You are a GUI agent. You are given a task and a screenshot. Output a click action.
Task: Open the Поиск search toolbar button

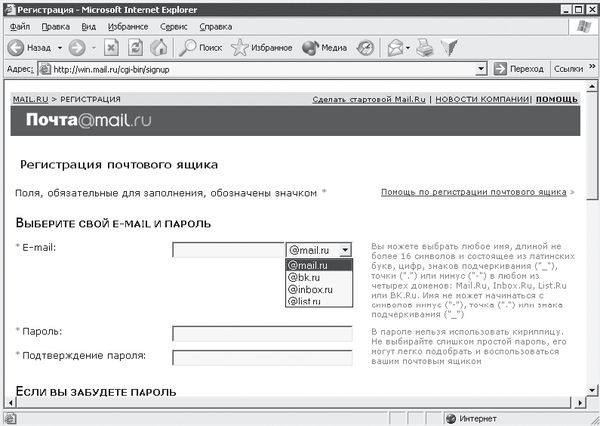click(201, 47)
